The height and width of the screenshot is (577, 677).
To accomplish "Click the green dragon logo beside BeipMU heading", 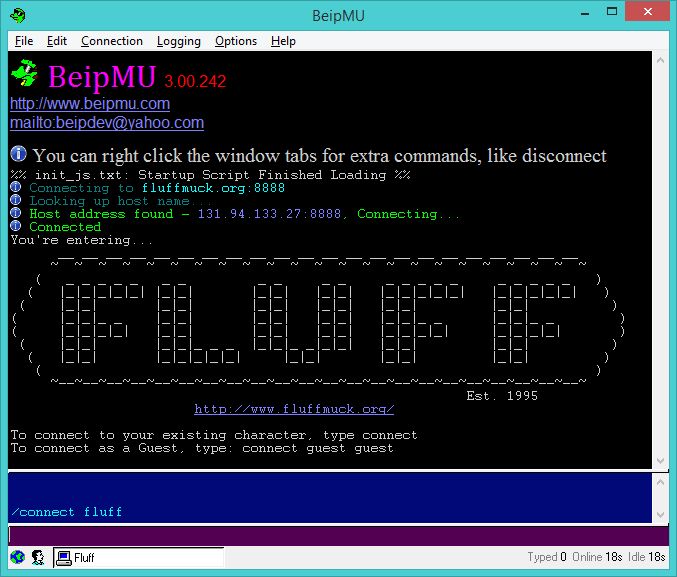I will point(24,73).
